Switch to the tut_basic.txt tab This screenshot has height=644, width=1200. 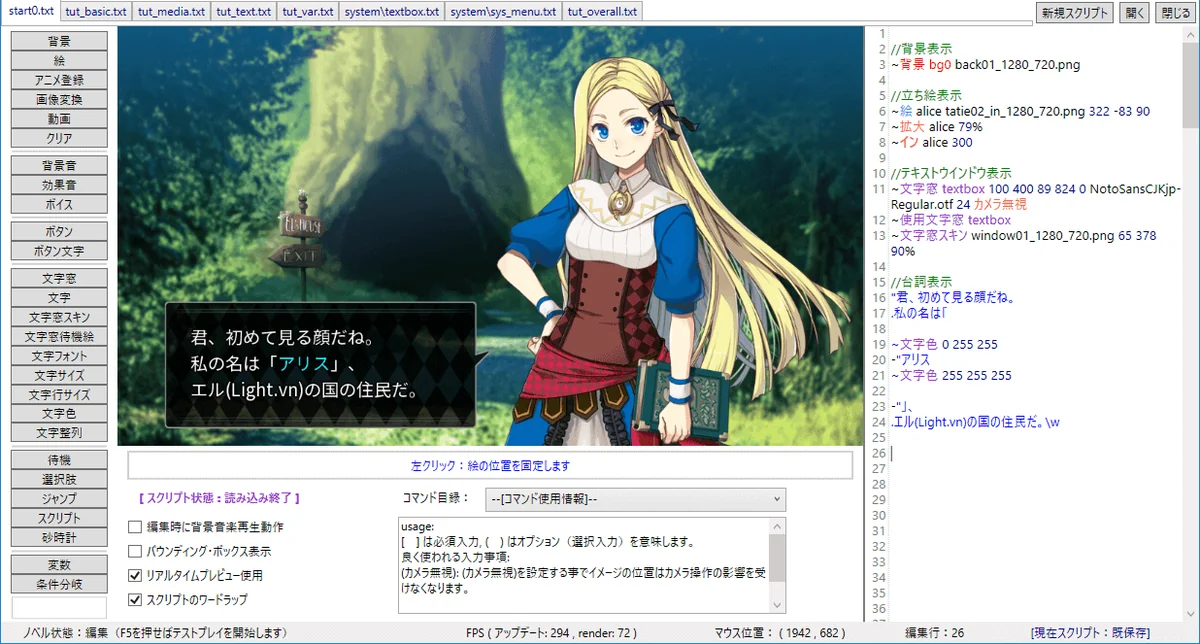96,12
